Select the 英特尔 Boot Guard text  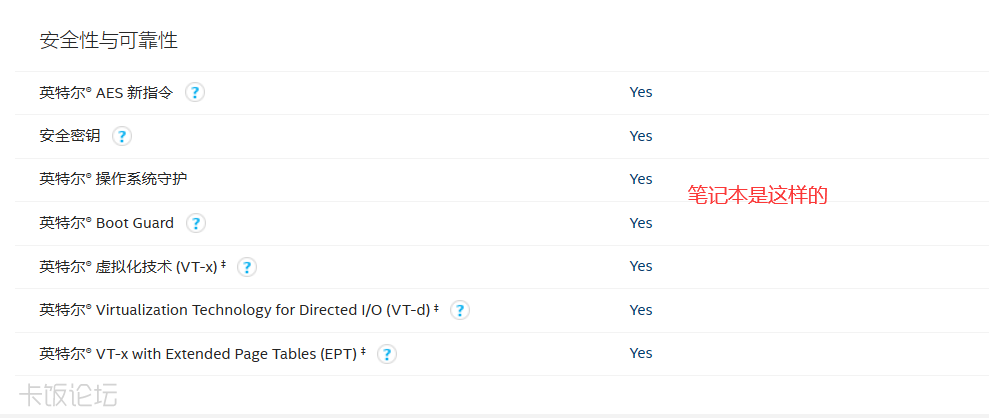pyautogui.click(x=106, y=223)
